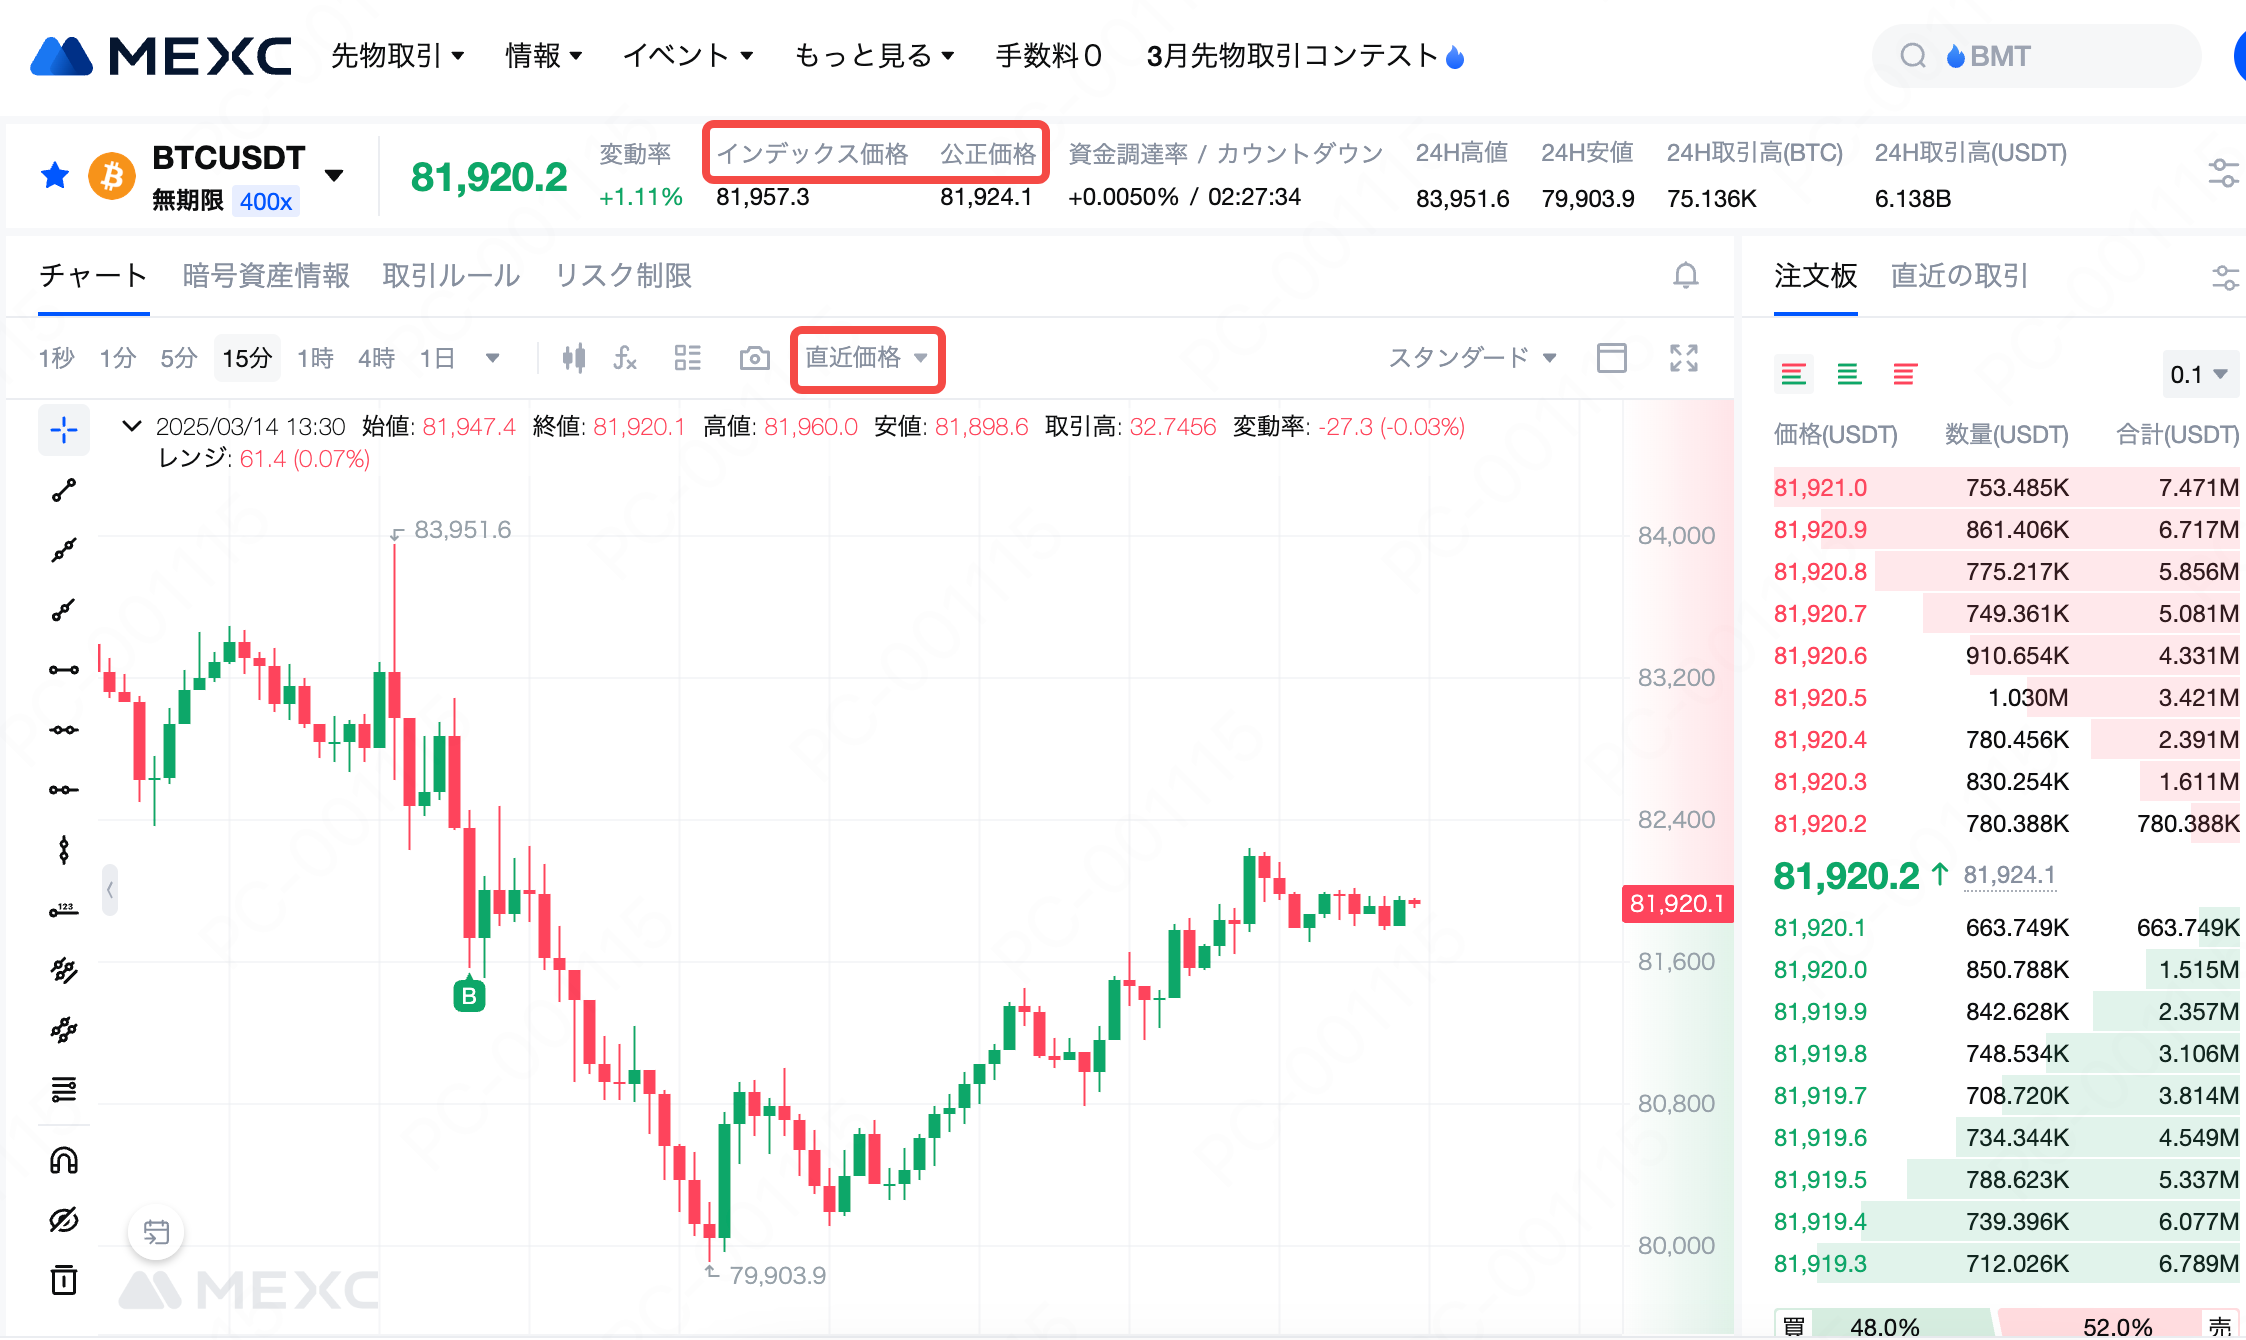Show sell-orders-only order book view
This screenshot has height=1340, width=2246.
(x=1904, y=375)
